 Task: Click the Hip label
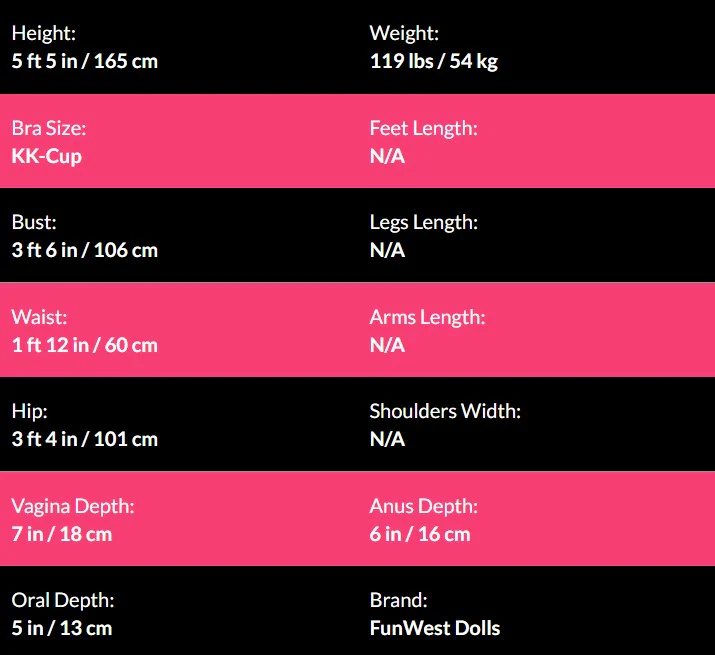point(29,411)
